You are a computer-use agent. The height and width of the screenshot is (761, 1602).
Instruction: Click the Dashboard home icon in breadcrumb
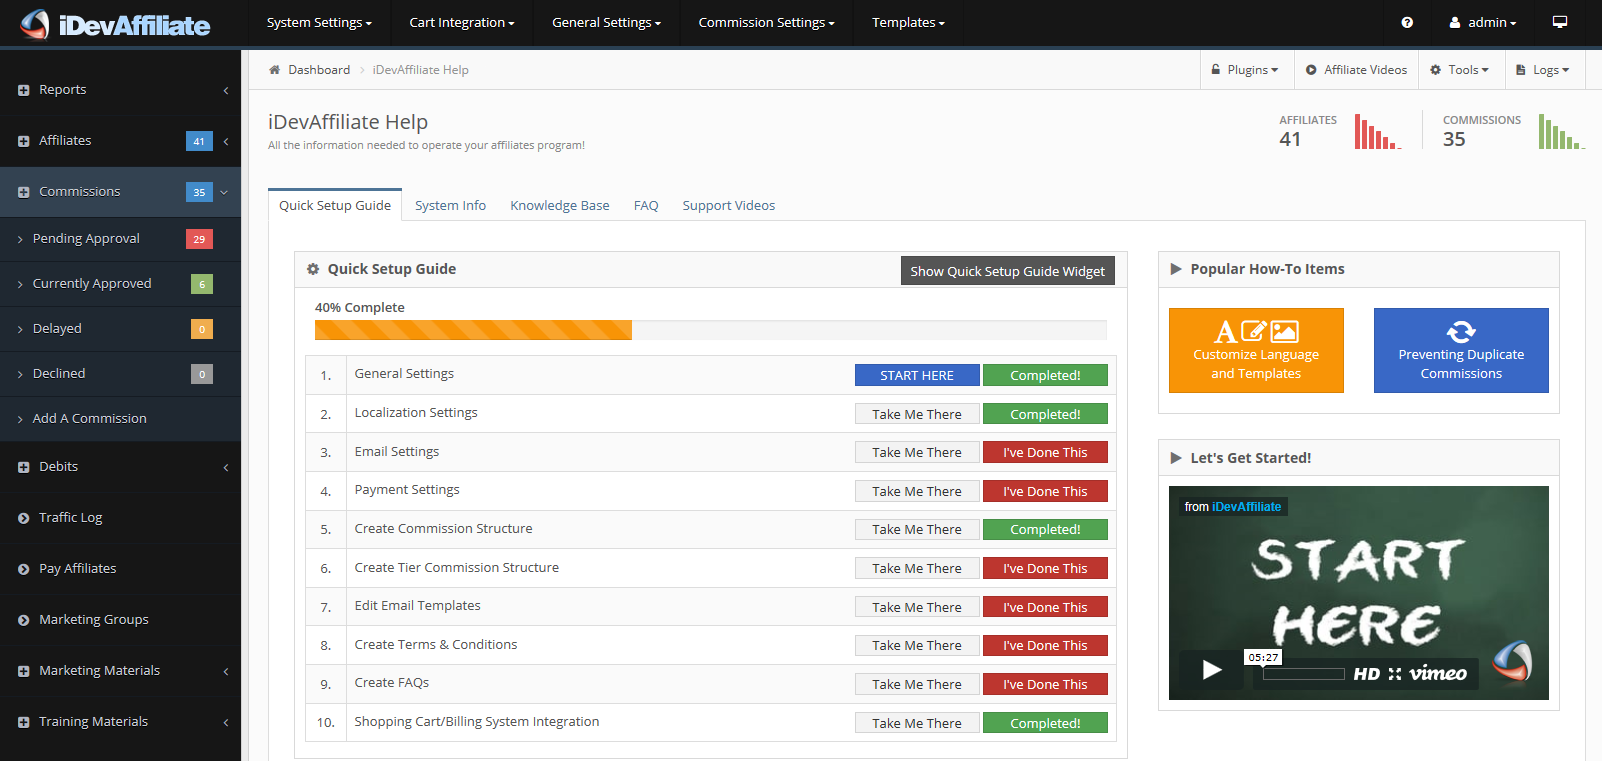(275, 70)
